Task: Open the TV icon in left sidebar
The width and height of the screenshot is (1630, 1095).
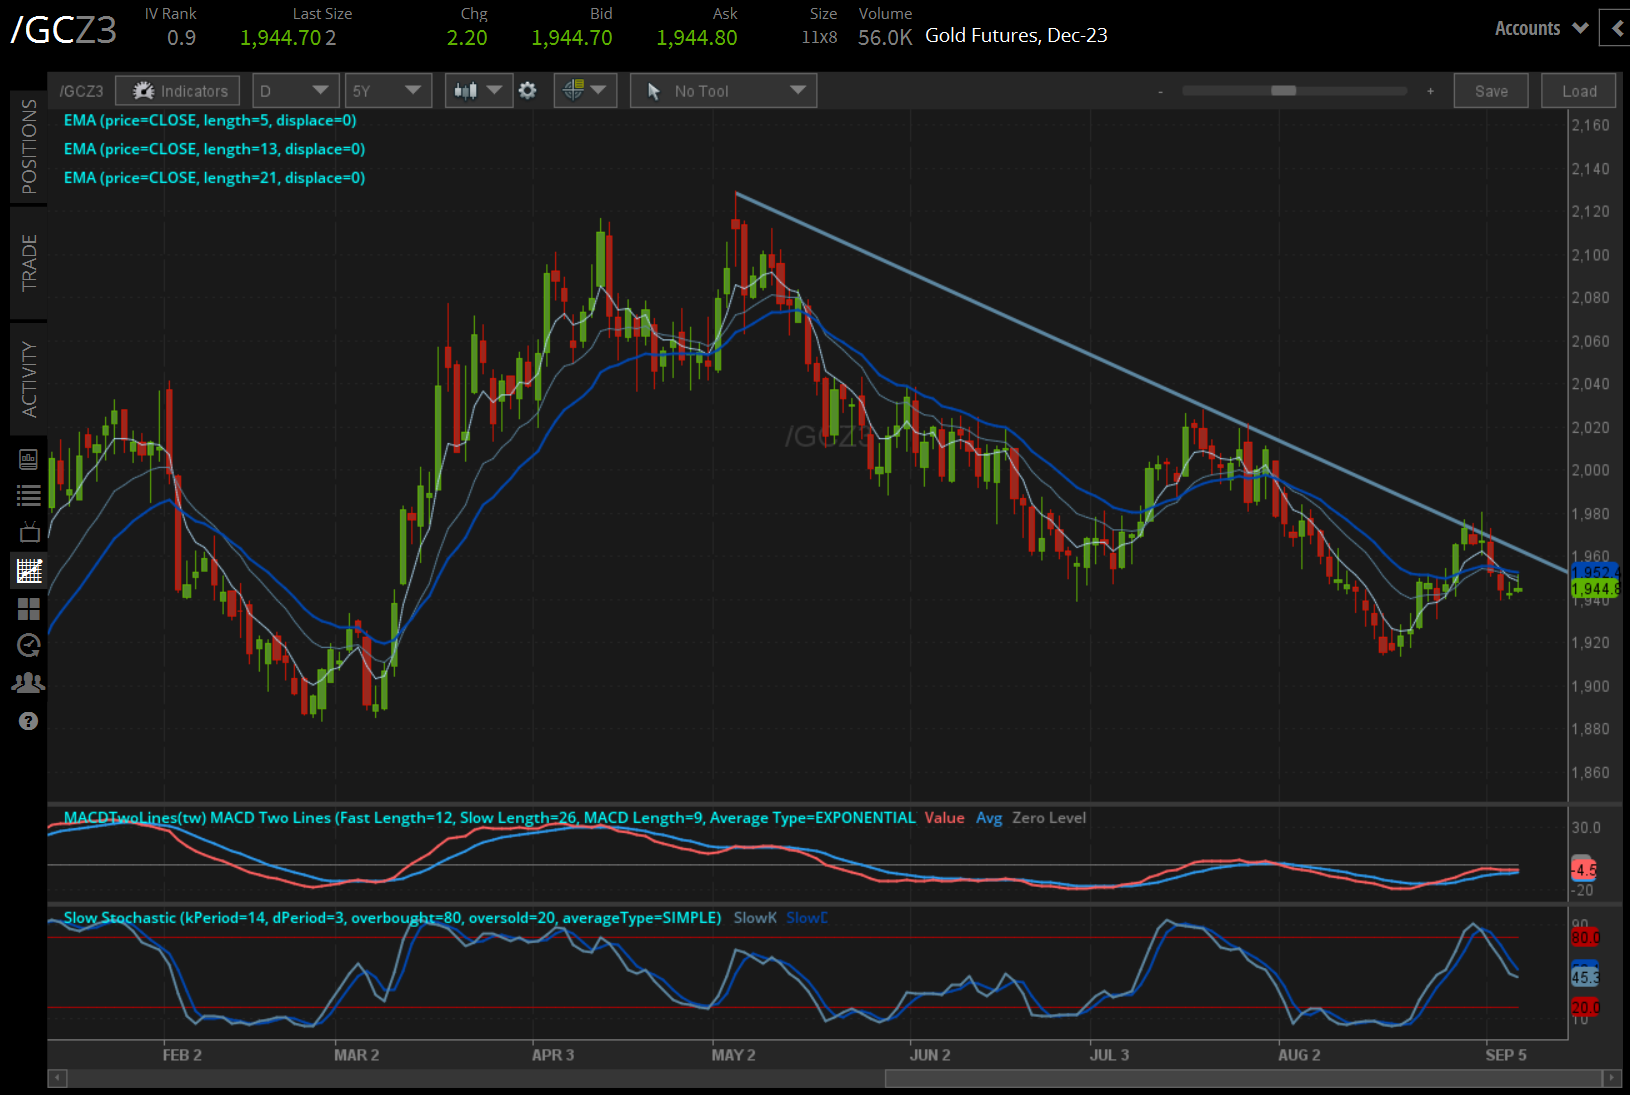Action: pyautogui.click(x=28, y=532)
